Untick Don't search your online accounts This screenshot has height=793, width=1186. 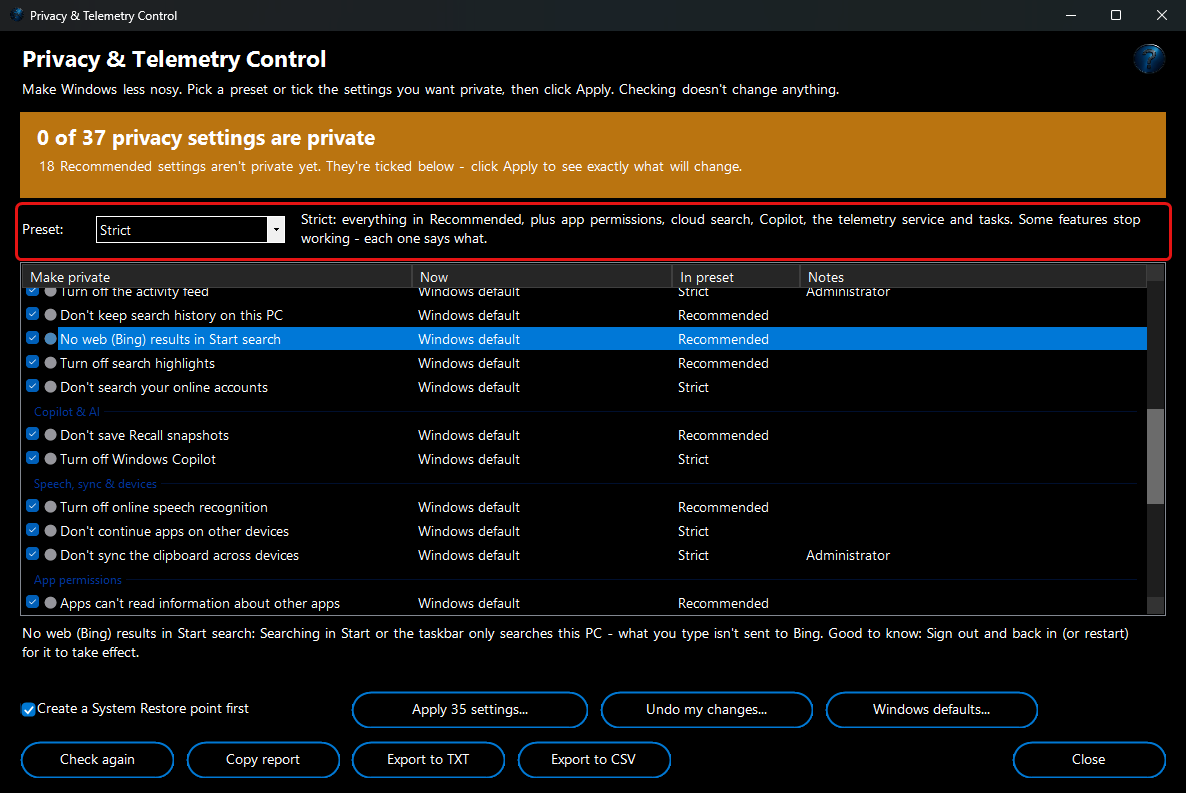tap(33, 386)
